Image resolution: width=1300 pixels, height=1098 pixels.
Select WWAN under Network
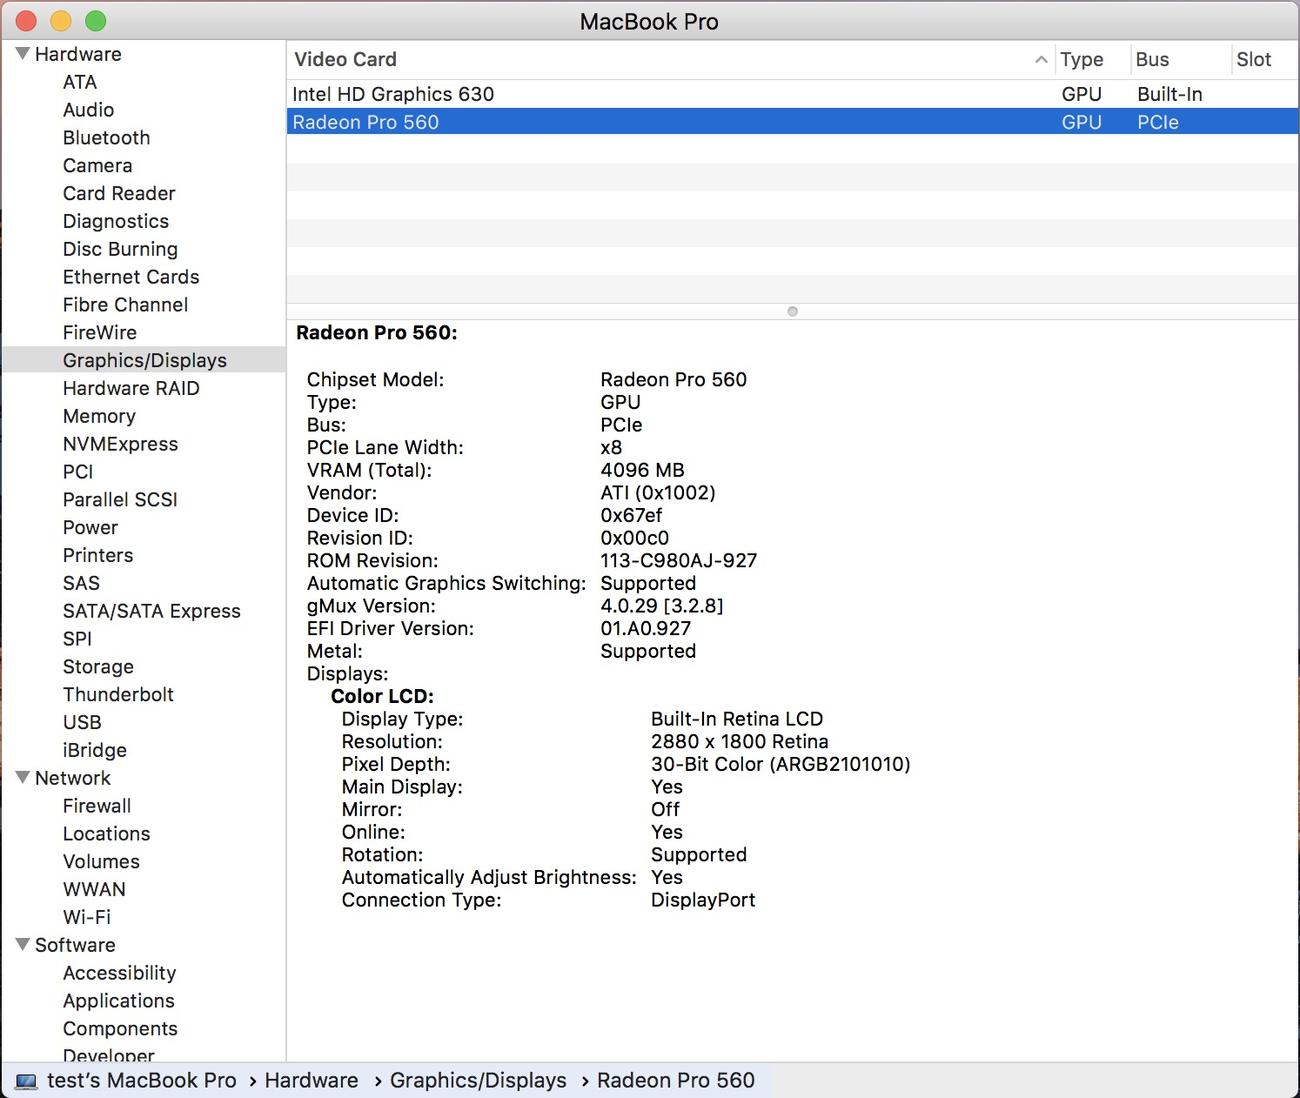coord(94,889)
